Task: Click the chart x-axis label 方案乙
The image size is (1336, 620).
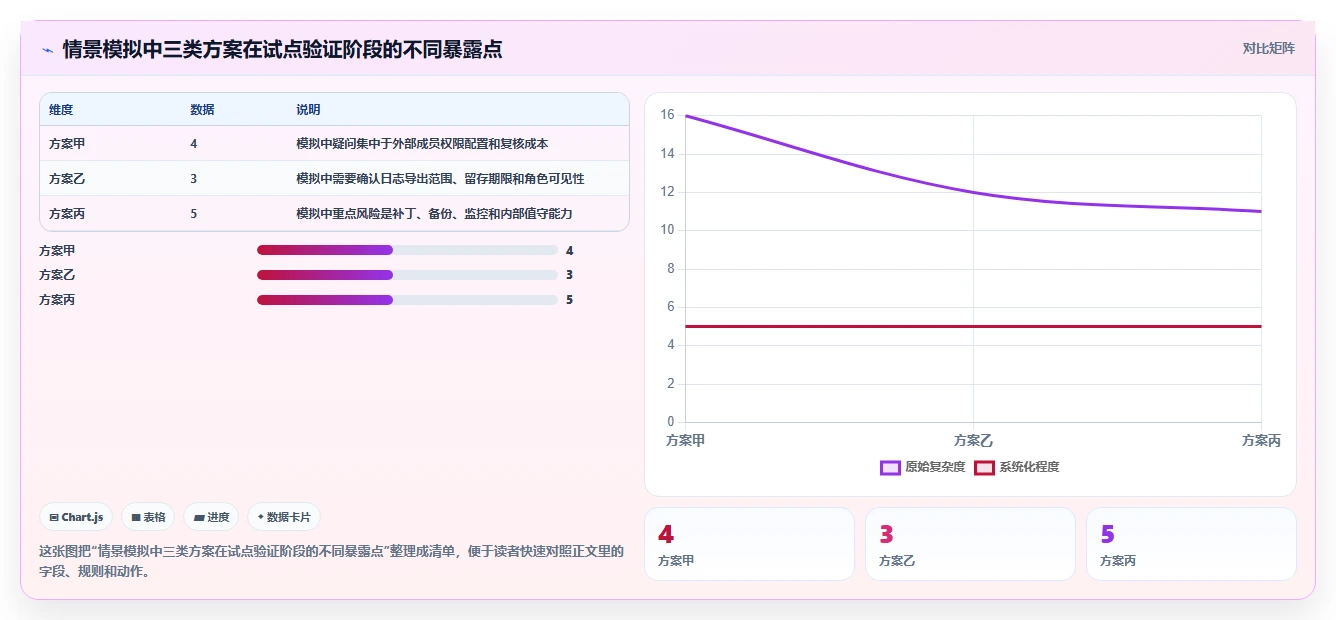Action: pyautogui.click(x=973, y=440)
